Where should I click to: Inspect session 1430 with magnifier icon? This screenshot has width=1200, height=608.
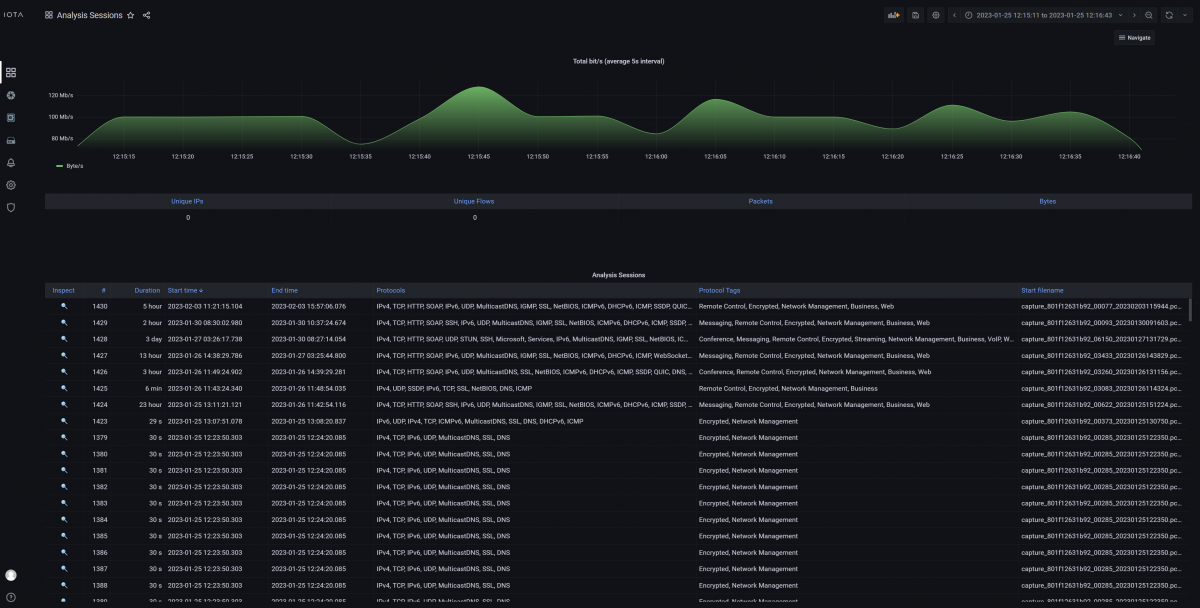tap(64, 306)
